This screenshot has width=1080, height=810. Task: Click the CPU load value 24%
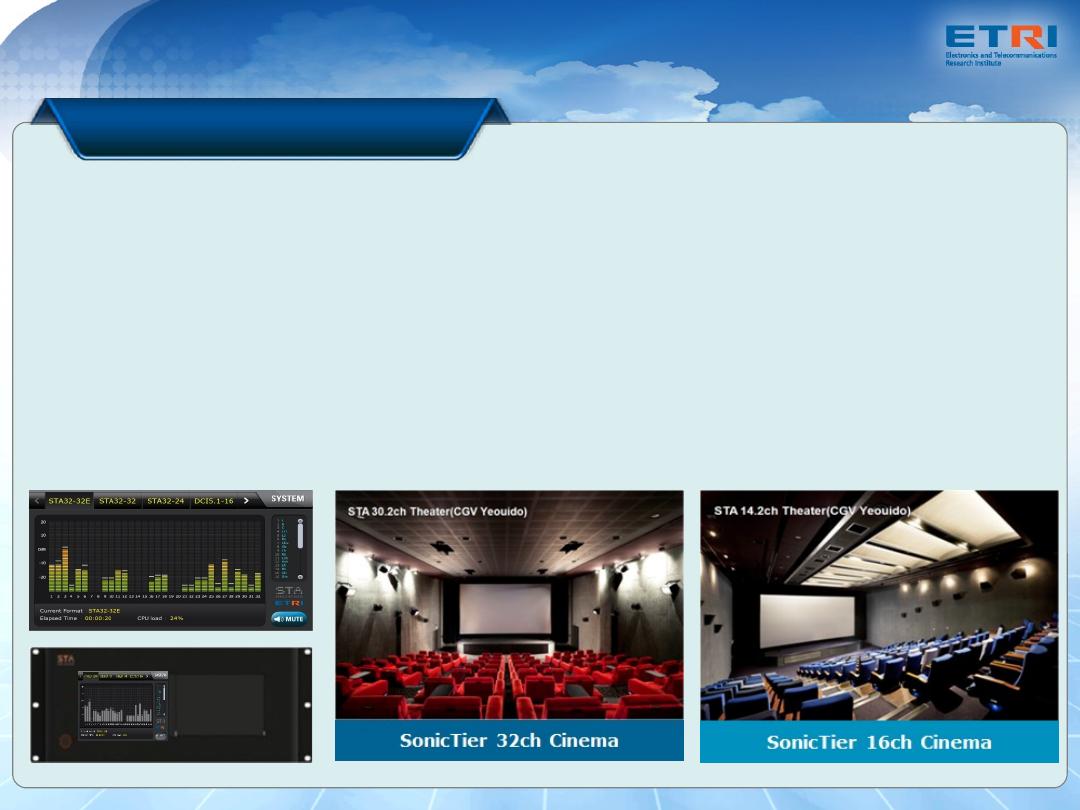click(x=176, y=619)
